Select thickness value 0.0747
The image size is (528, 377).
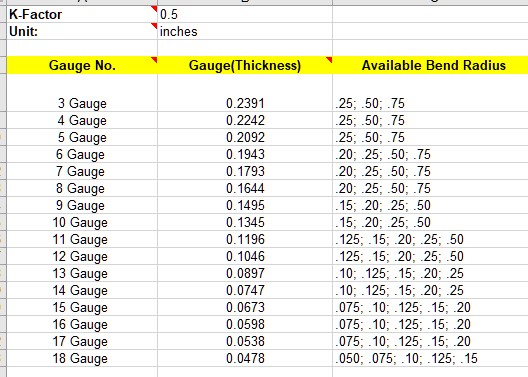pyautogui.click(x=245, y=290)
